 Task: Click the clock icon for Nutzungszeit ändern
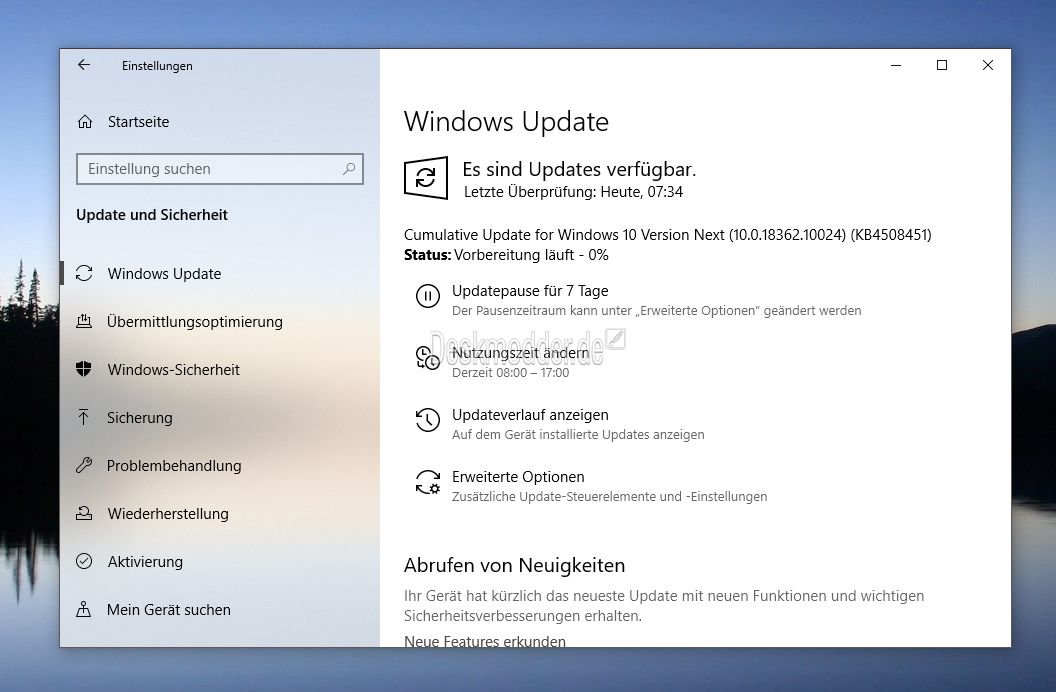428,357
